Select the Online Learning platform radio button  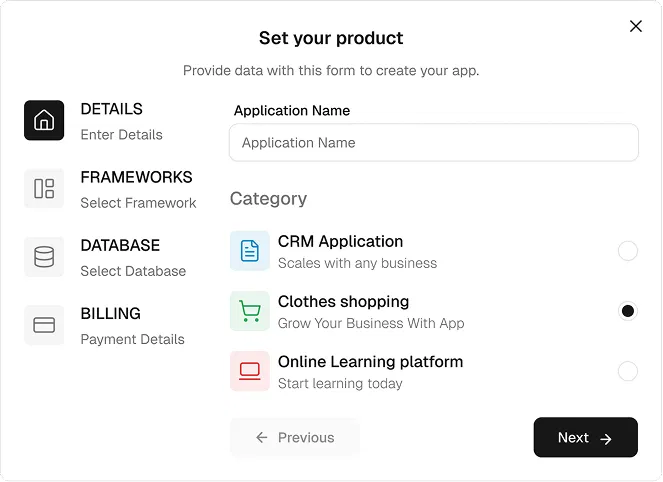point(627,371)
